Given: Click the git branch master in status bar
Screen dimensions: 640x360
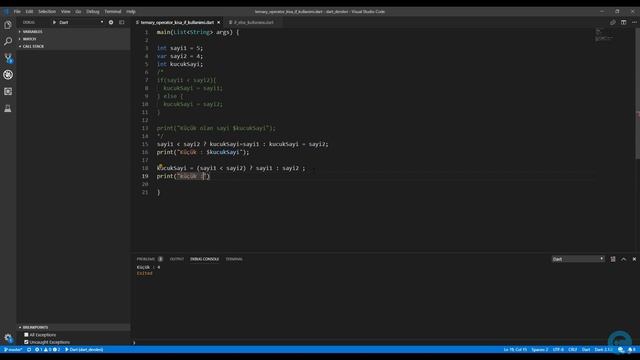Looking at the screenshot, I should pos(13,350).
